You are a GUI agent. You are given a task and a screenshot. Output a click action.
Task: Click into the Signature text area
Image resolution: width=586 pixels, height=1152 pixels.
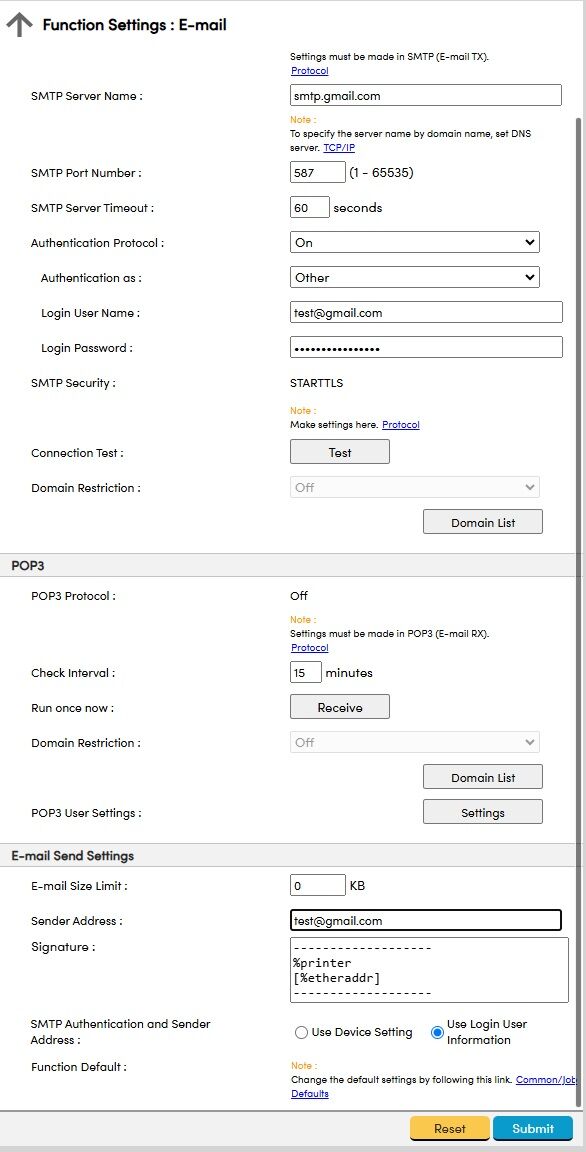point(430,970)
